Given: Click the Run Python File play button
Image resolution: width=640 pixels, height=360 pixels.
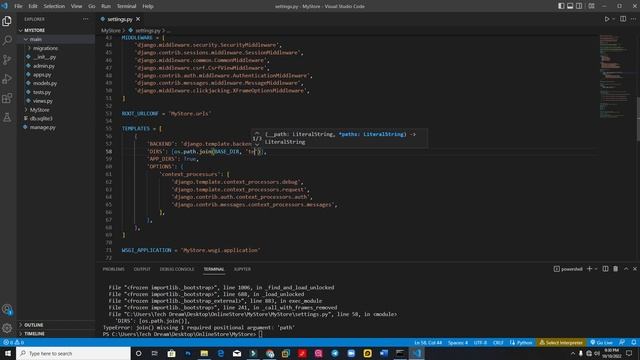Looking at the screenshot, I should point(607,19).
